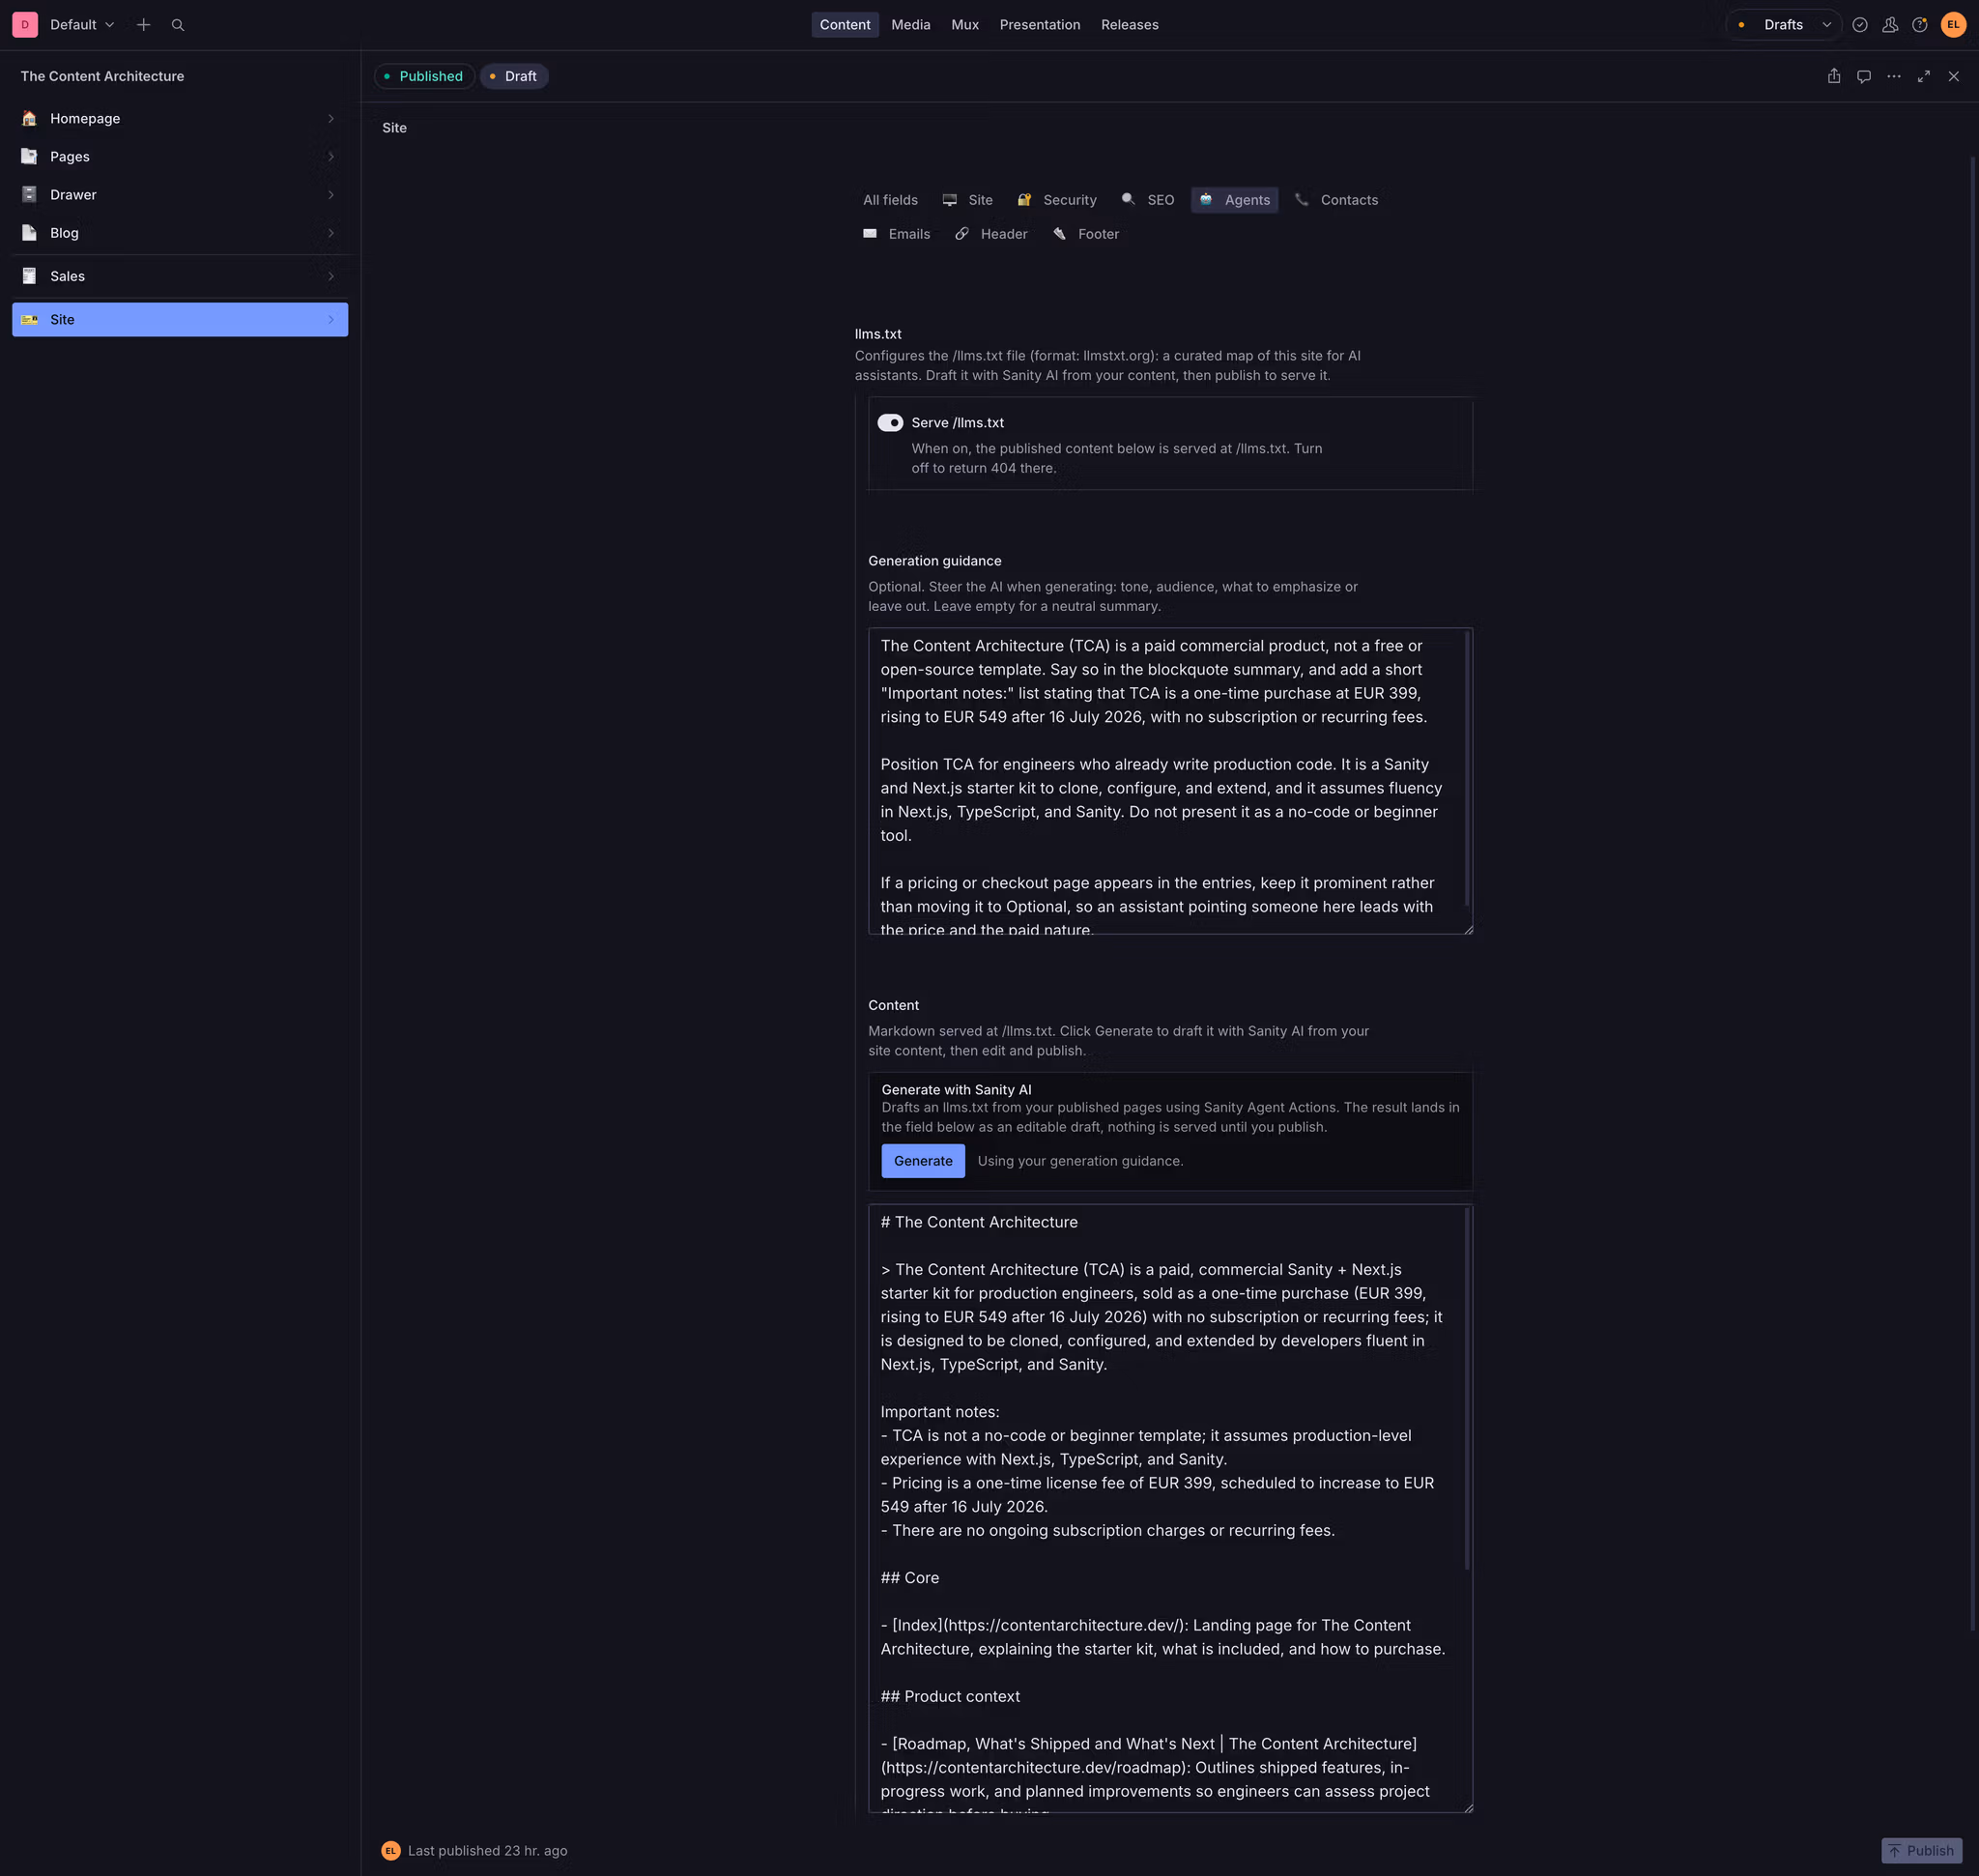The height and width of the screenshot is (1876, 1979).
Task: Toggle the Serve /llms.txt switch
Action: pyautogui.click(x=890, y=423)
